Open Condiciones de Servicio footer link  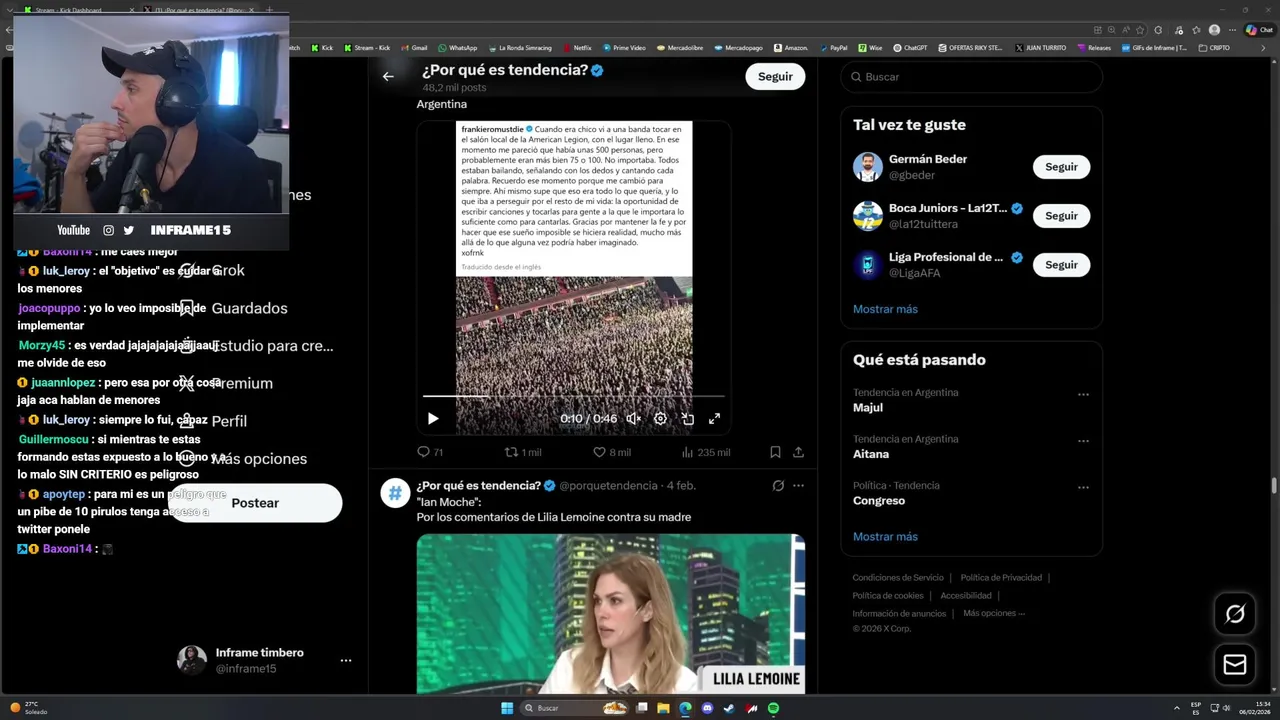(897, 578)
